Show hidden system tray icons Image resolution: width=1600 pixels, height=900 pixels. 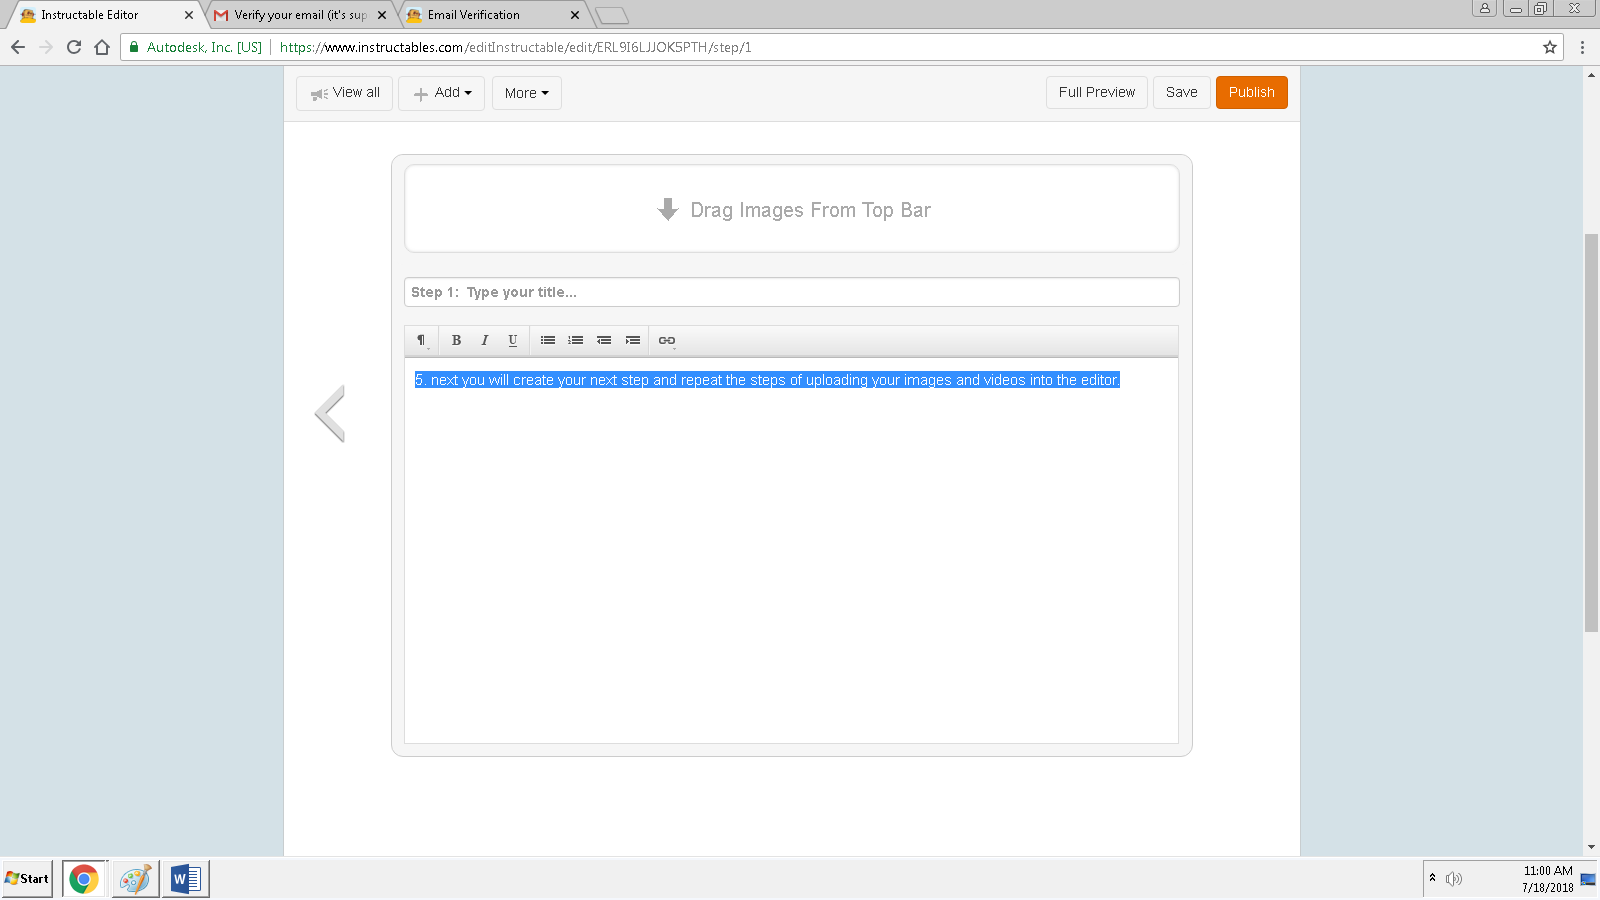coord(1432,878)
